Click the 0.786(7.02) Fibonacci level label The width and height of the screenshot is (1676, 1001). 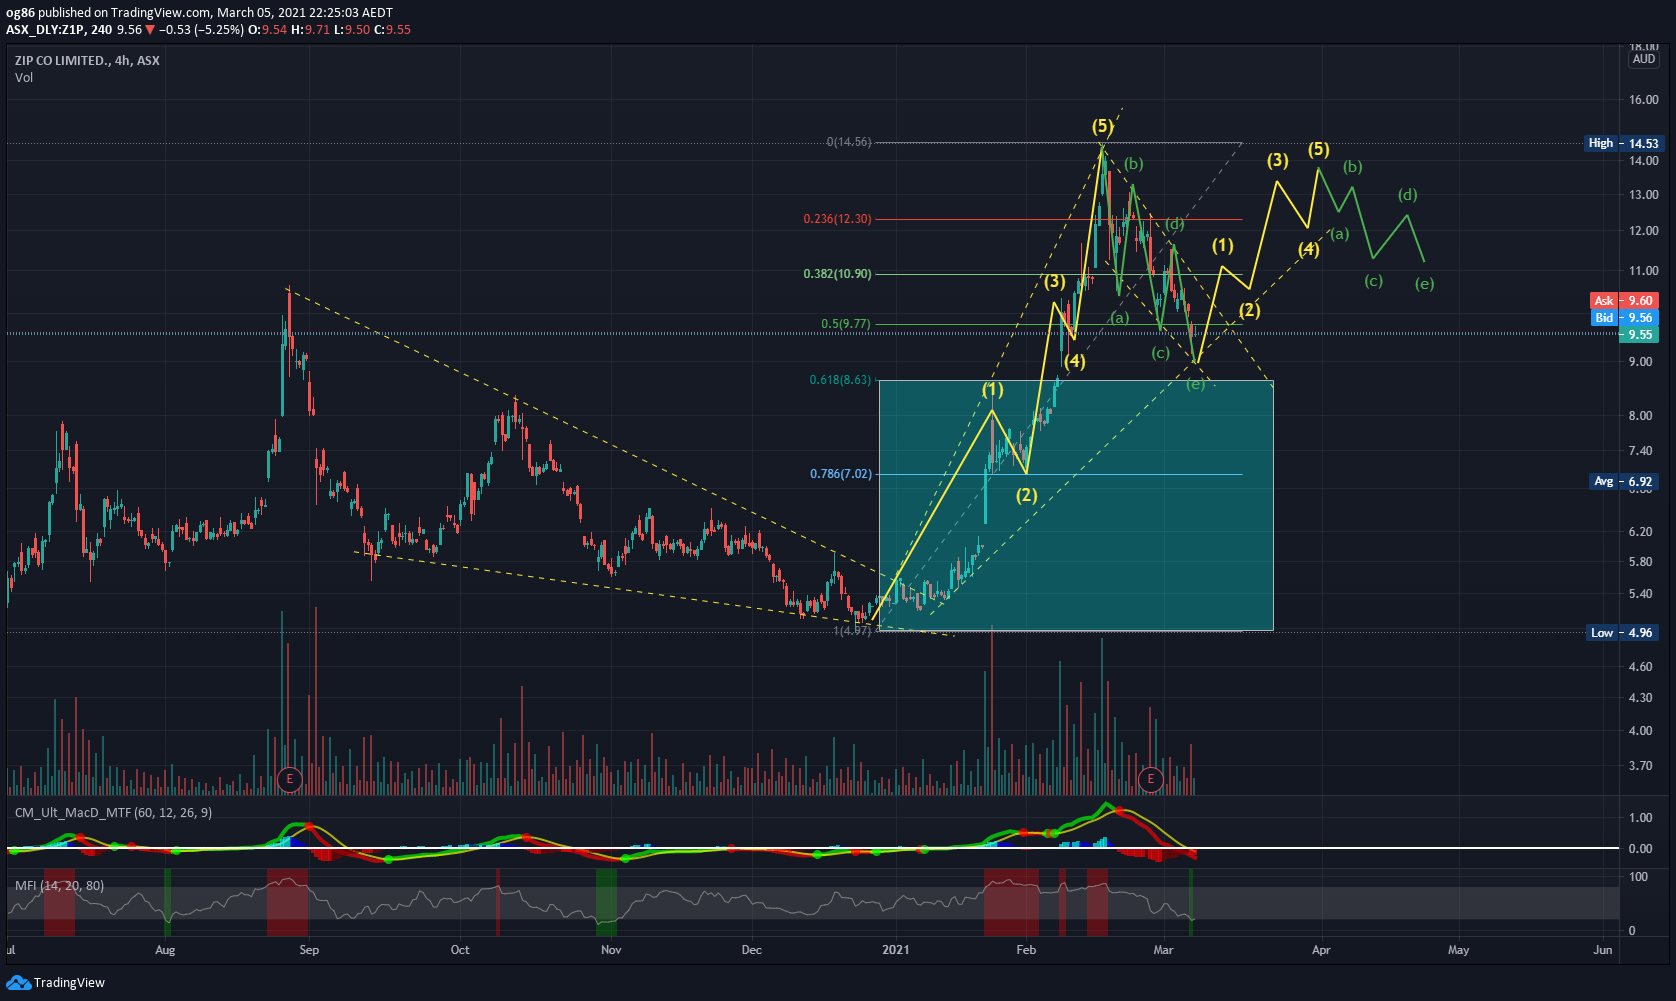[841, 474]
